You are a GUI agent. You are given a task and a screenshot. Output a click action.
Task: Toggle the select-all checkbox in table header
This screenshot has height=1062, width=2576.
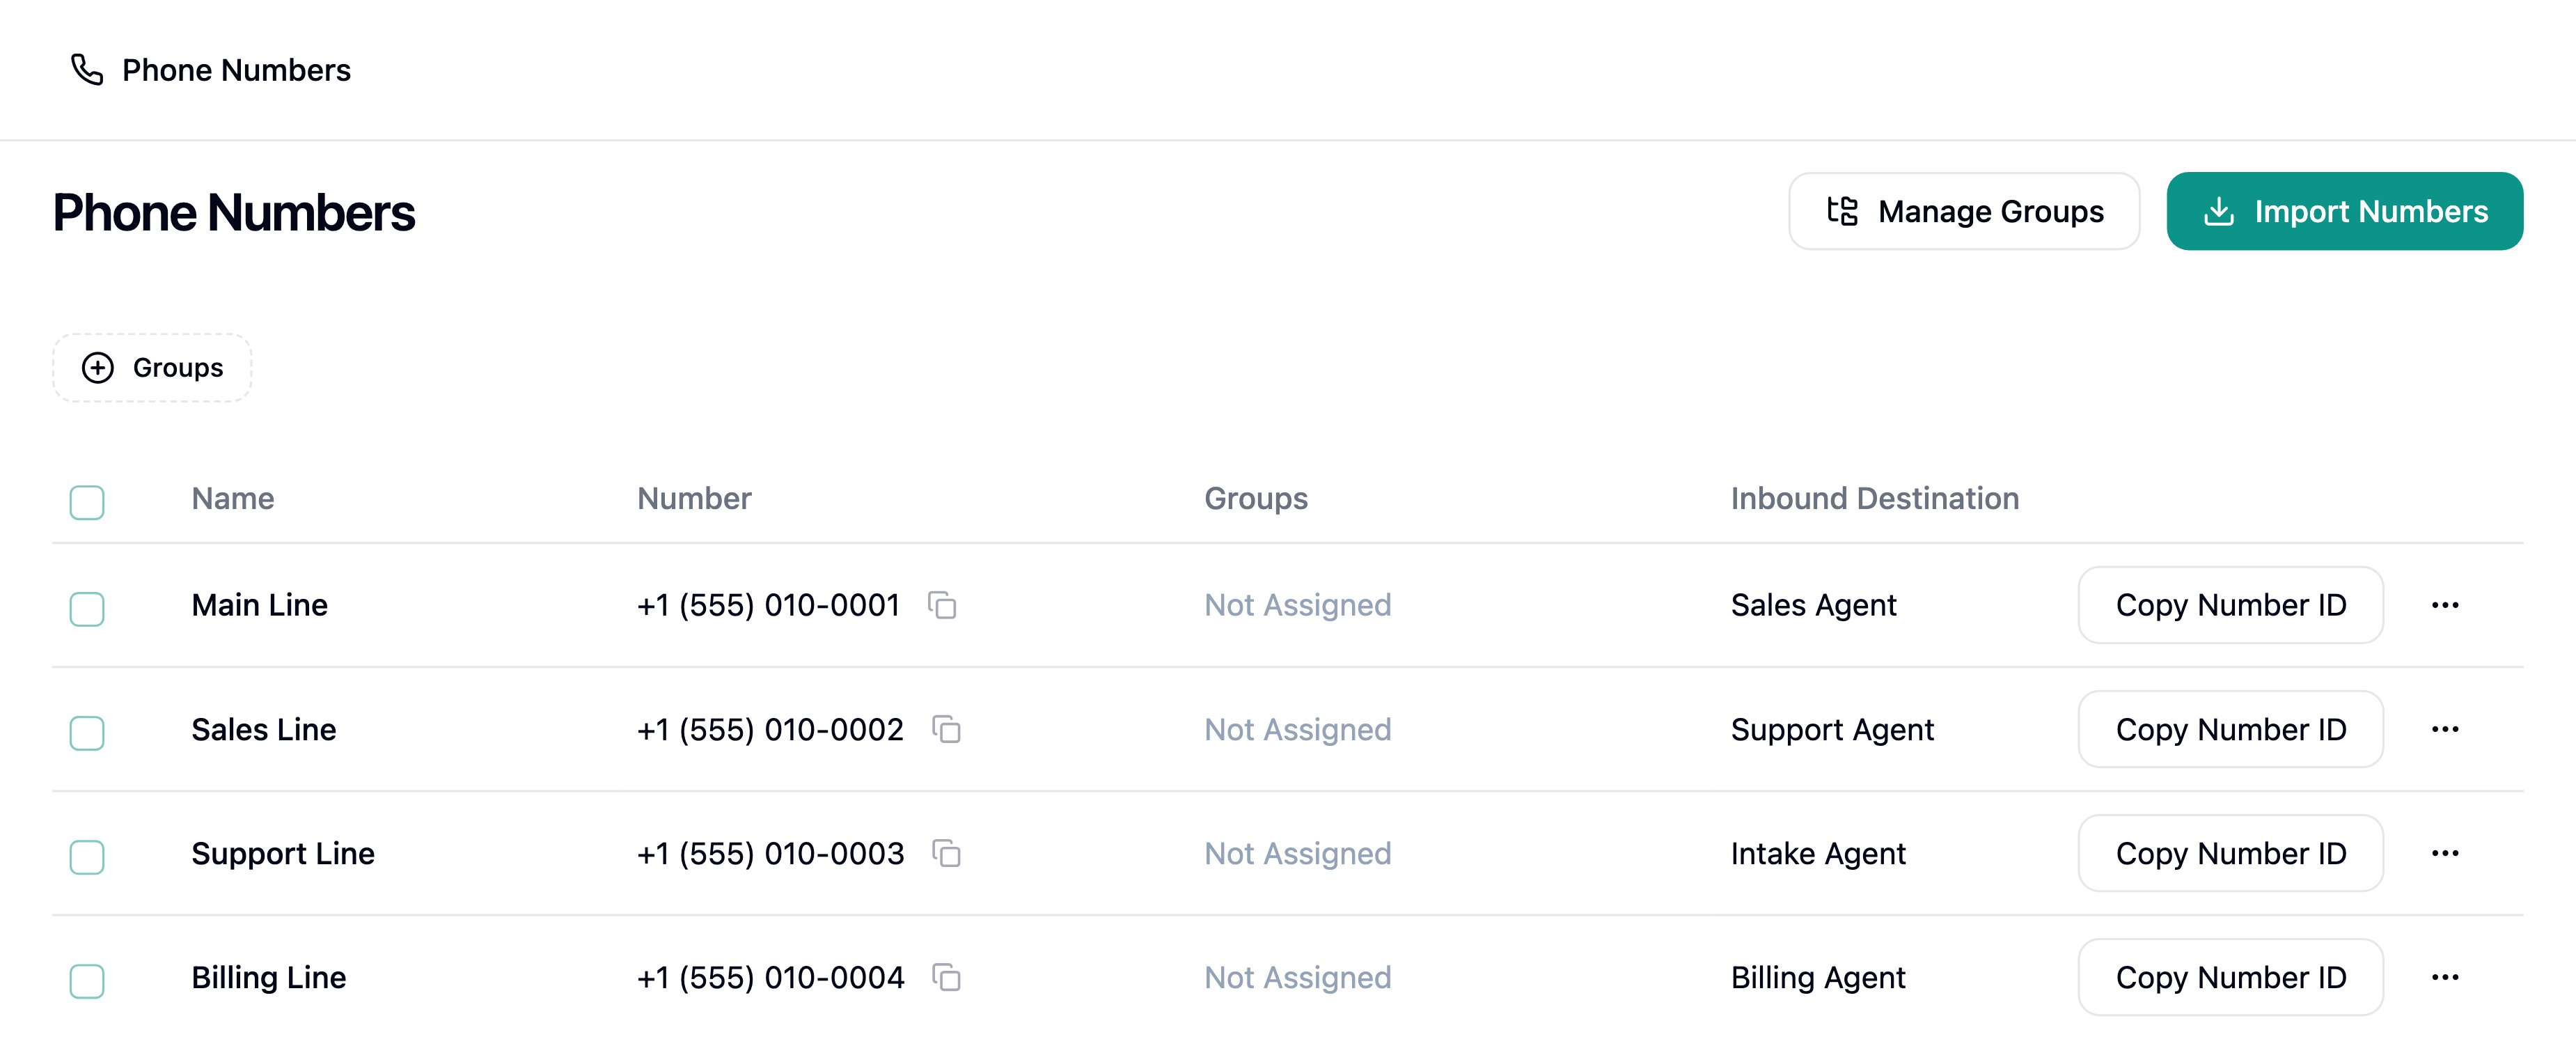(87, 502)
